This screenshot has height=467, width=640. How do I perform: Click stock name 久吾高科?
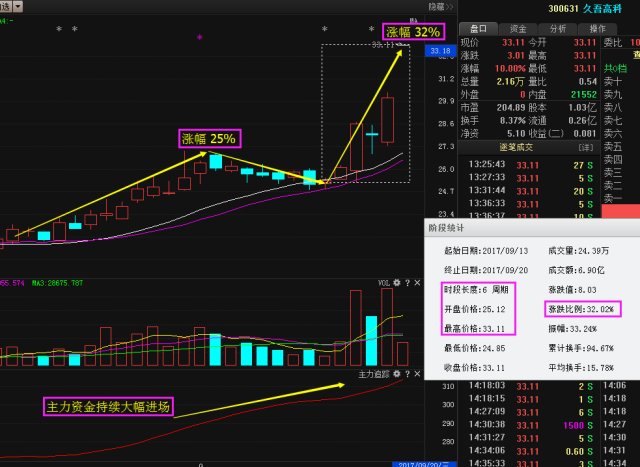602,9
